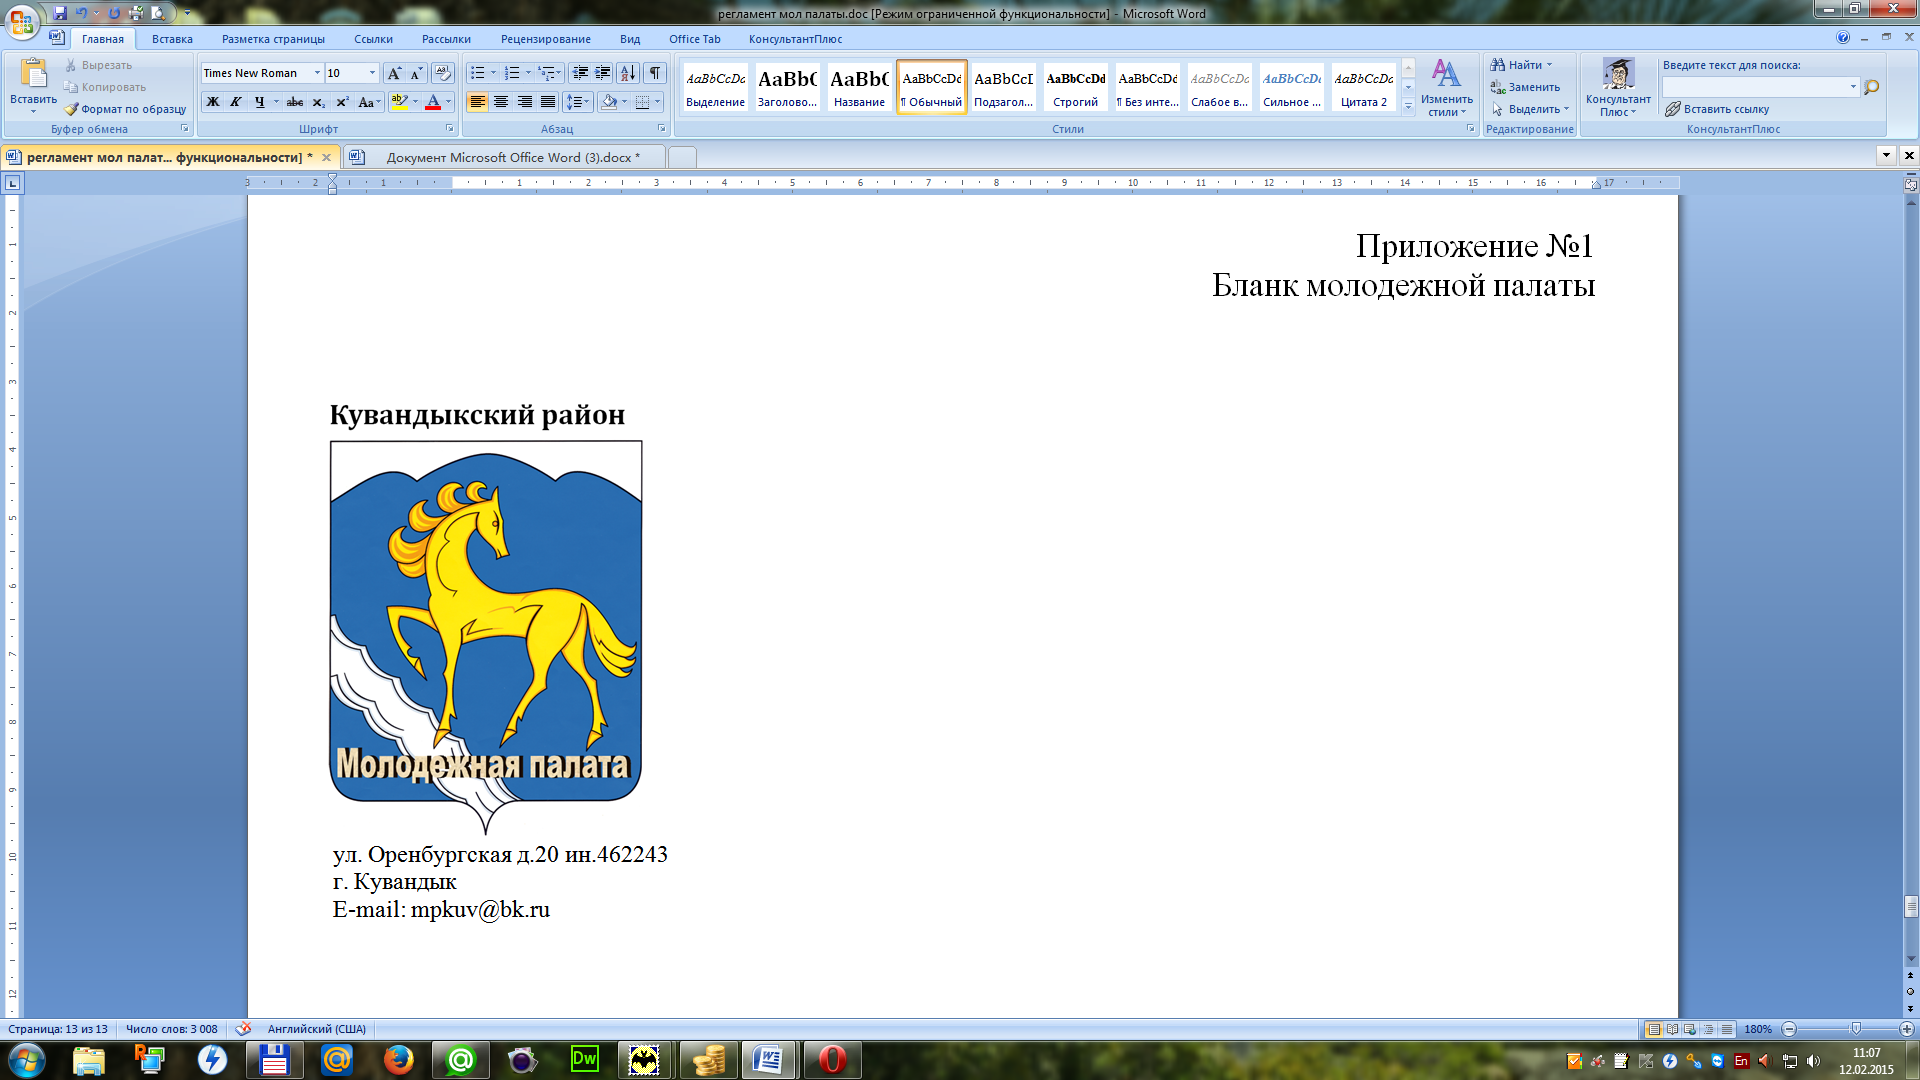Toggle underline (Ч) formatting

[x=259, y=102]
